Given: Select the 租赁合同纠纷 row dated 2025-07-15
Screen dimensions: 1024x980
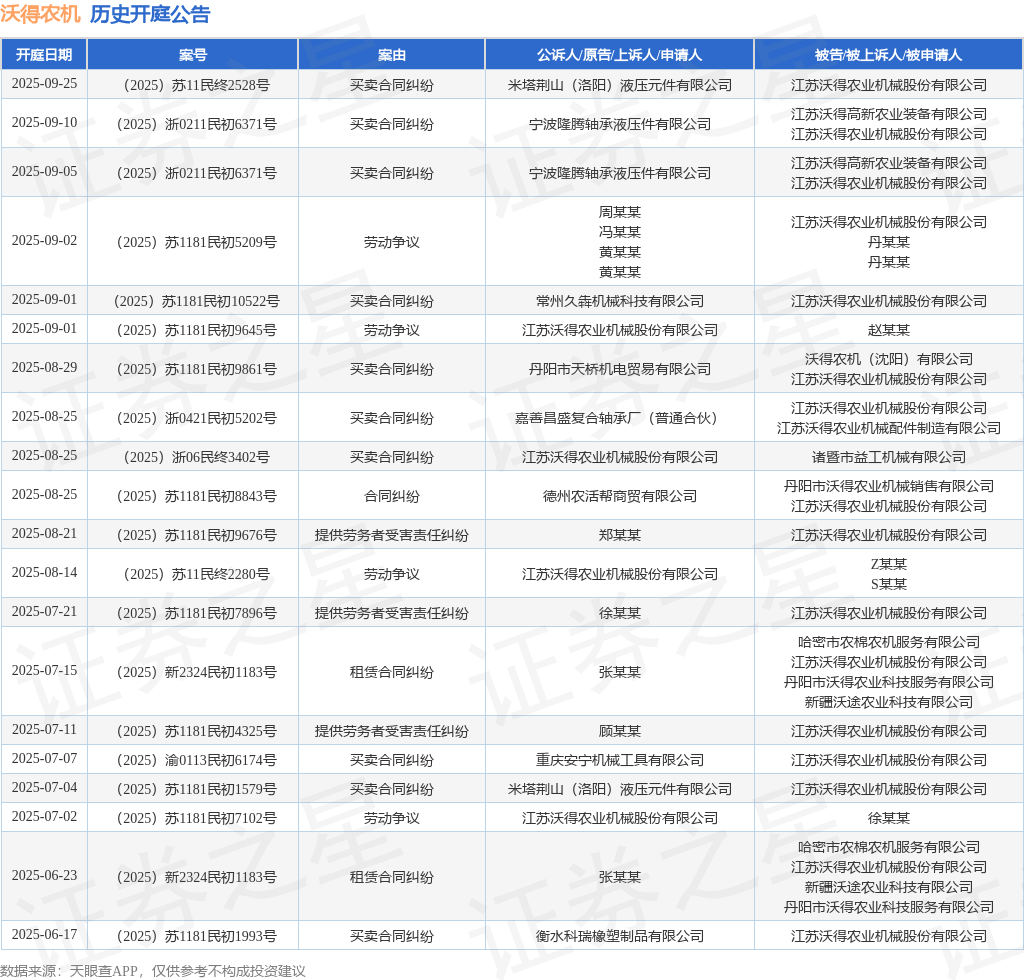Looking at the screenshot, I should point(391,672).
